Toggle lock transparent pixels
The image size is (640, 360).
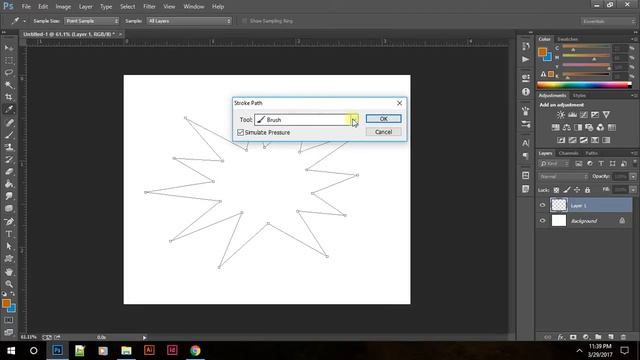[556, 190]
